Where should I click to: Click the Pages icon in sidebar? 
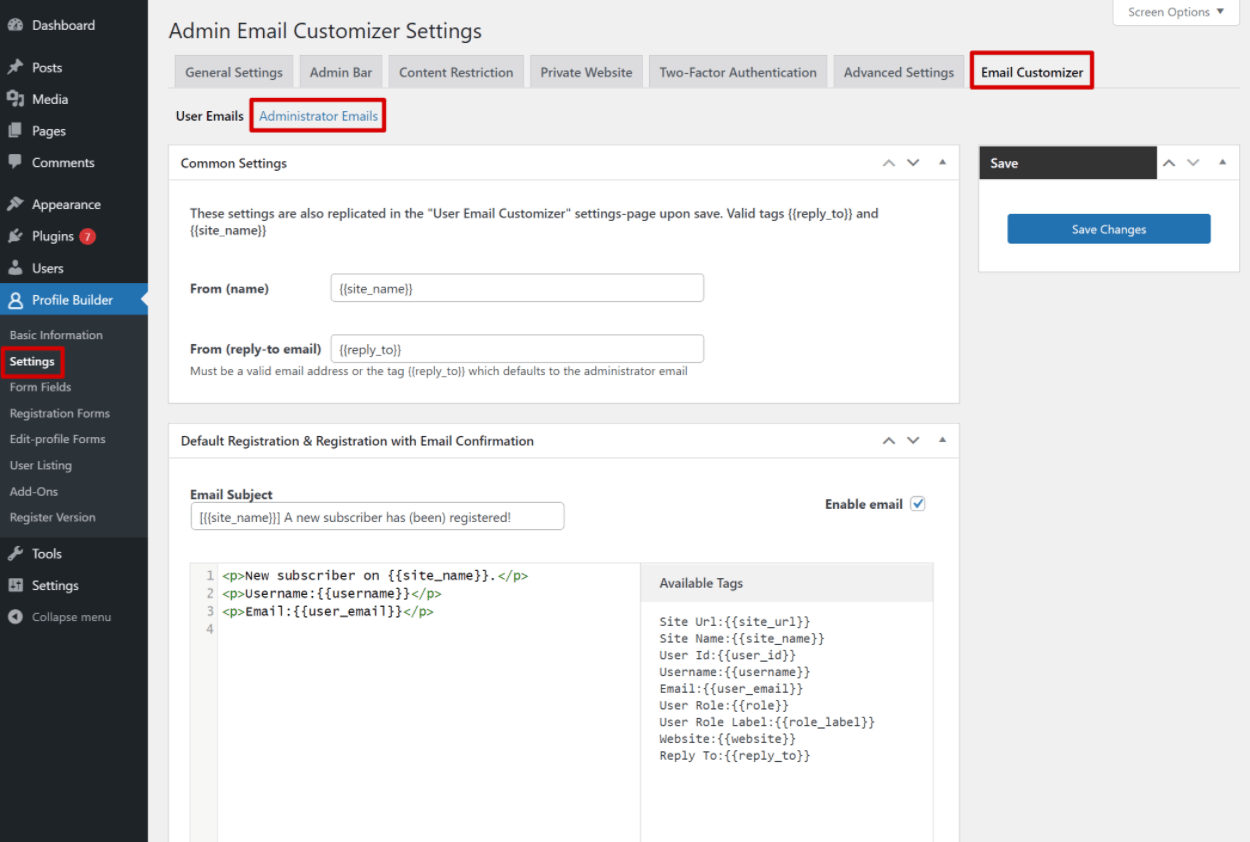(x=15, y=131)
